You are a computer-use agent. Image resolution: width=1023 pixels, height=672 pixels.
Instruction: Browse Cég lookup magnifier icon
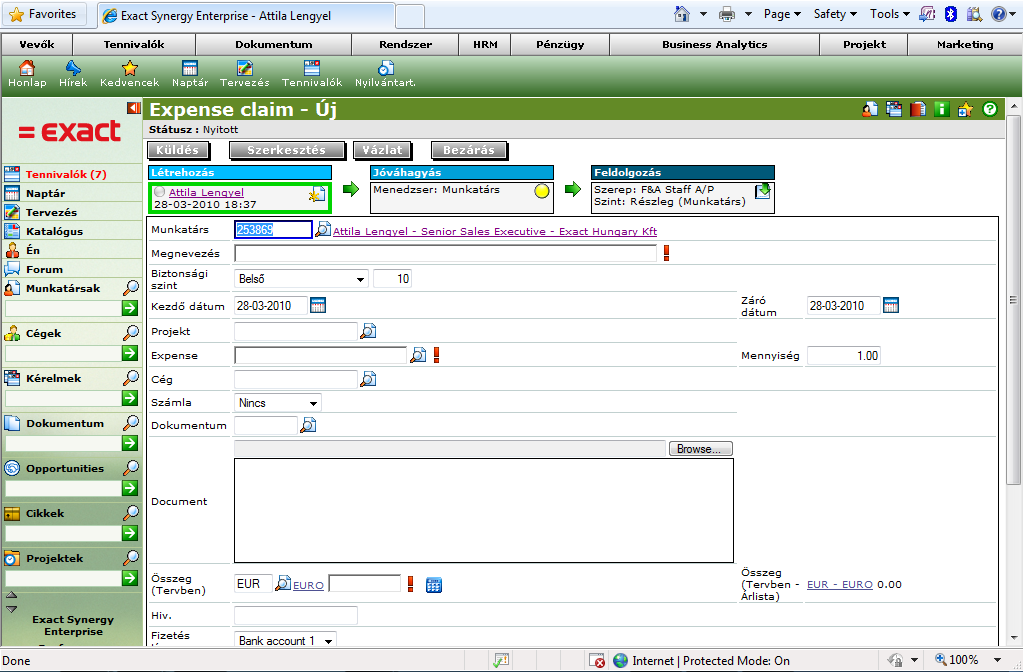tap(368, 379)
